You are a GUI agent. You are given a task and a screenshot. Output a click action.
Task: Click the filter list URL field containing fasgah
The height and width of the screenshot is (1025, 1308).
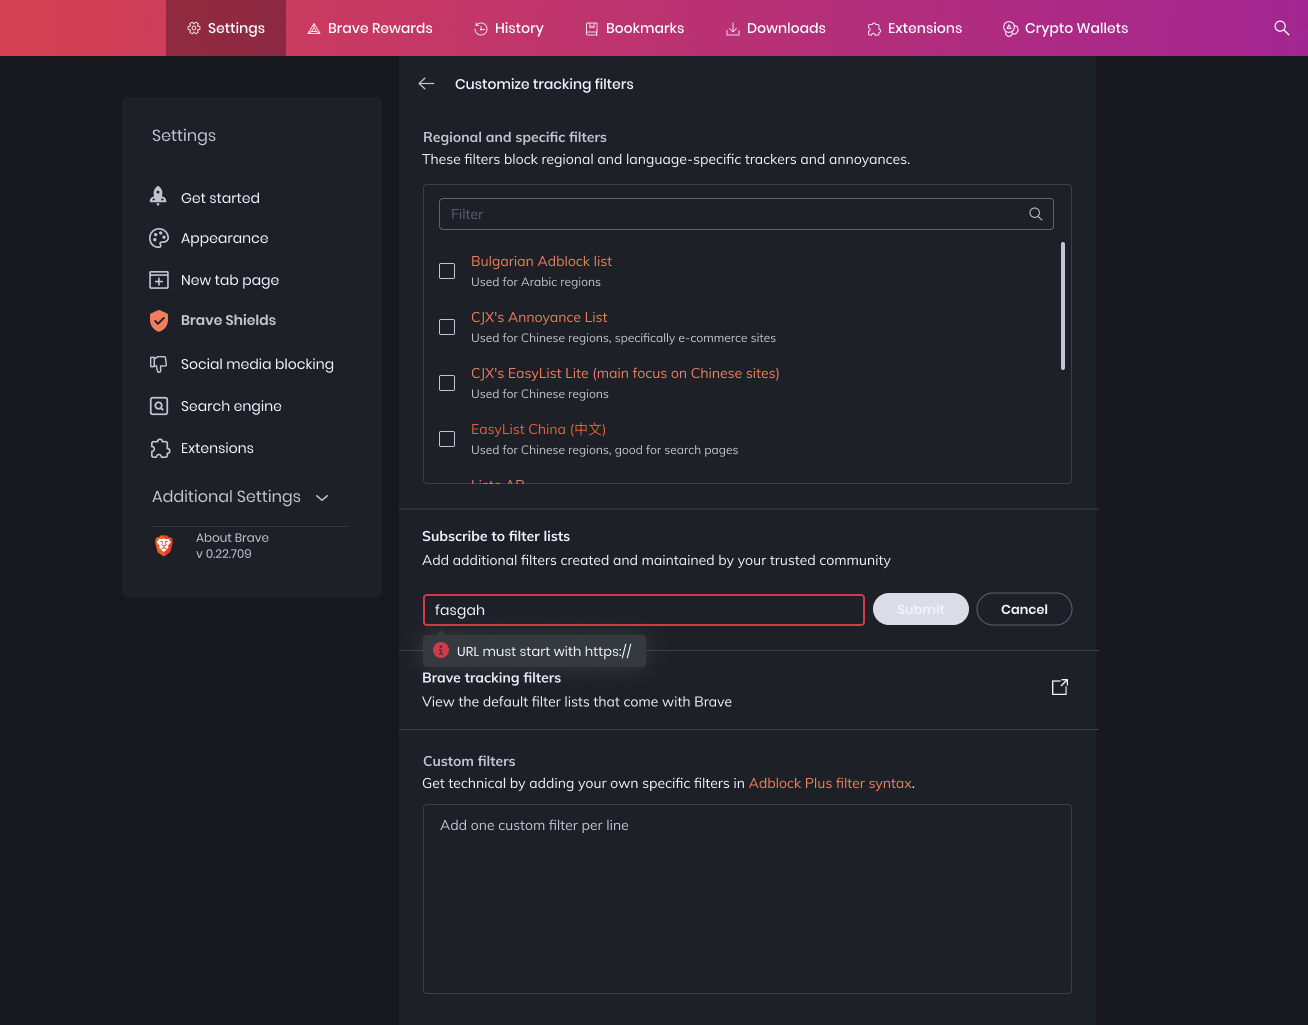(644, 610)
